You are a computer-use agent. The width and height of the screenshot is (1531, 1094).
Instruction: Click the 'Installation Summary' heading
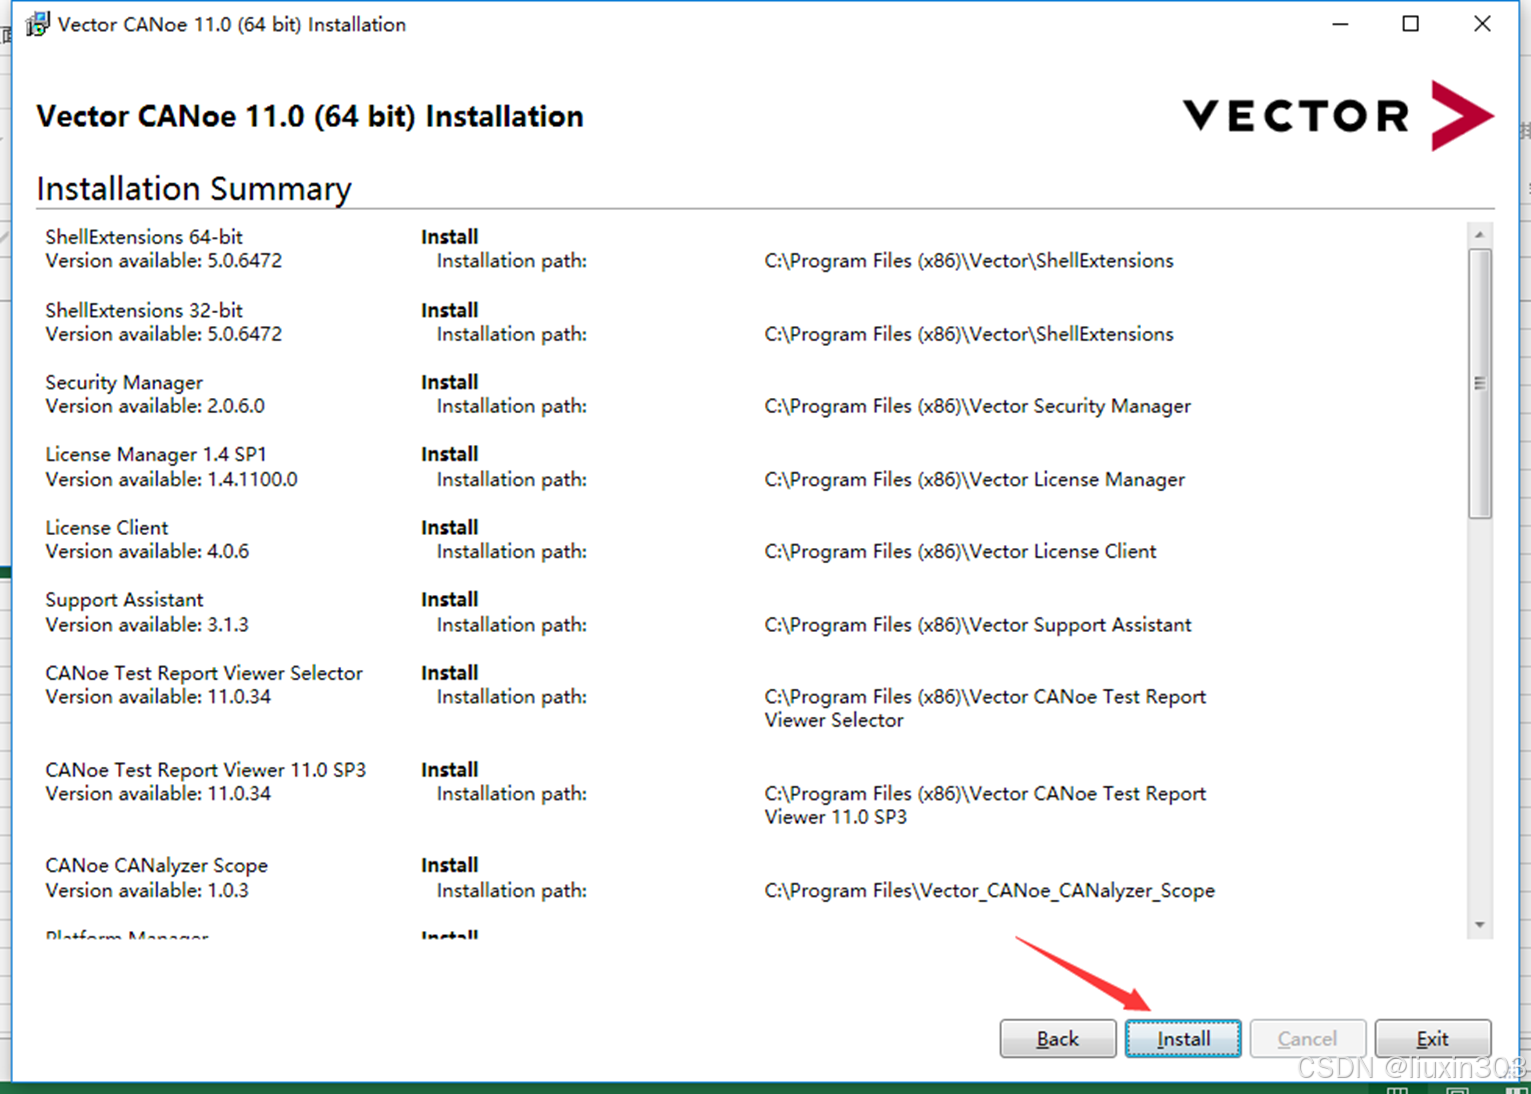click(x=194, y=188)
